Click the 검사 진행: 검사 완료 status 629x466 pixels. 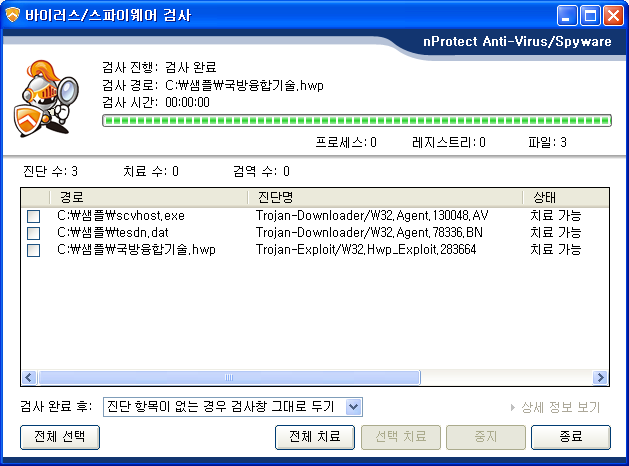tap(159, 67)
